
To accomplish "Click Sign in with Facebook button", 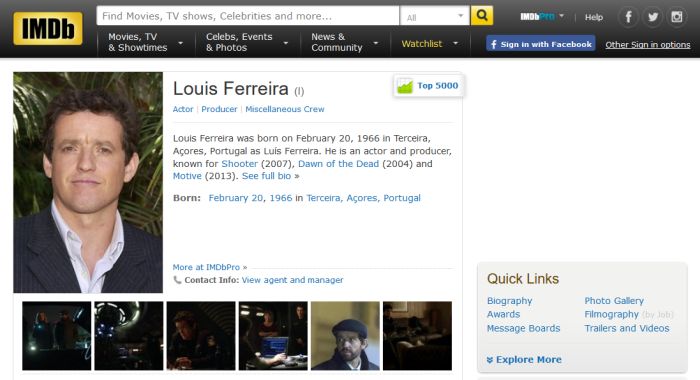I will [541, 44].
